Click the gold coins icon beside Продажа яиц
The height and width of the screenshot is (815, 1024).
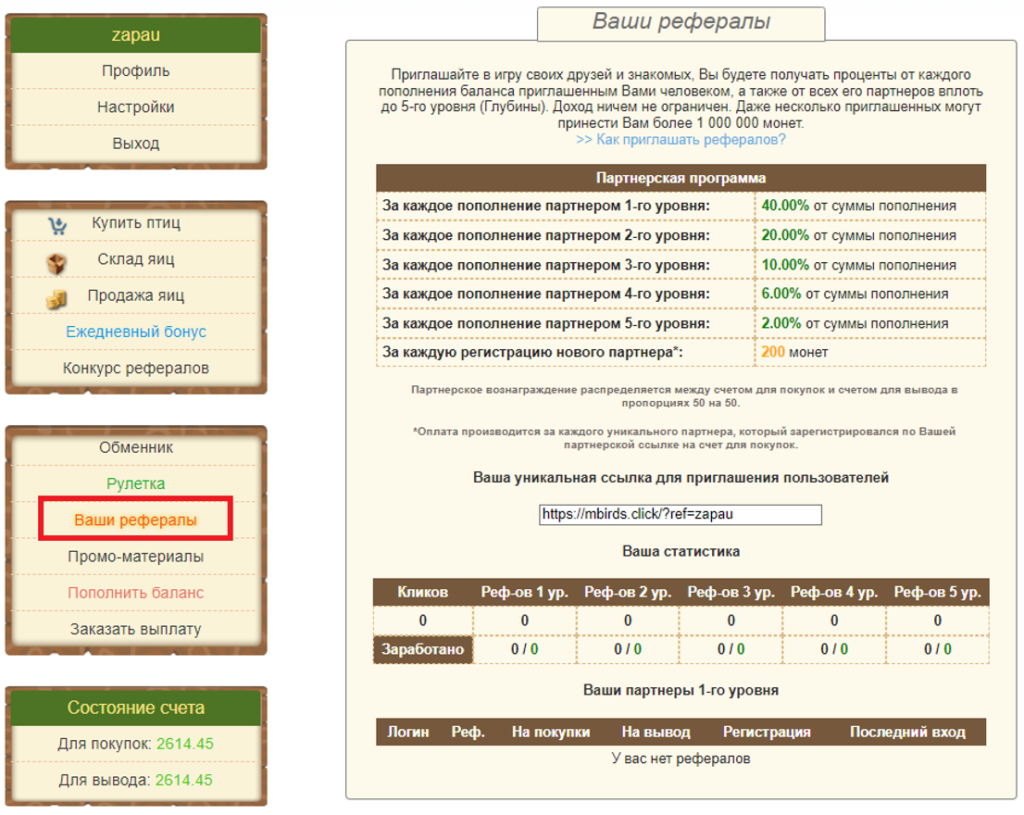click(56, 299)
